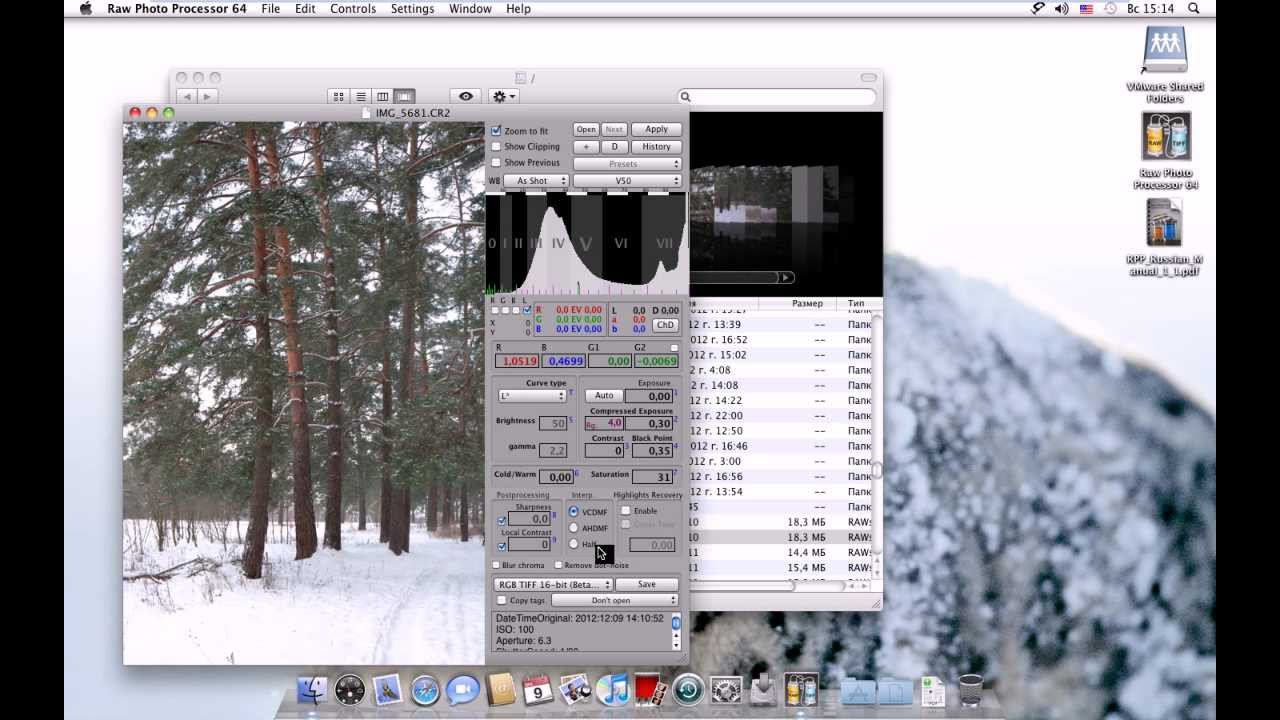This screenshot has height=720, width=1280.
Task: Open the Finder action gear menu
Action: click(x=503, y=96)
